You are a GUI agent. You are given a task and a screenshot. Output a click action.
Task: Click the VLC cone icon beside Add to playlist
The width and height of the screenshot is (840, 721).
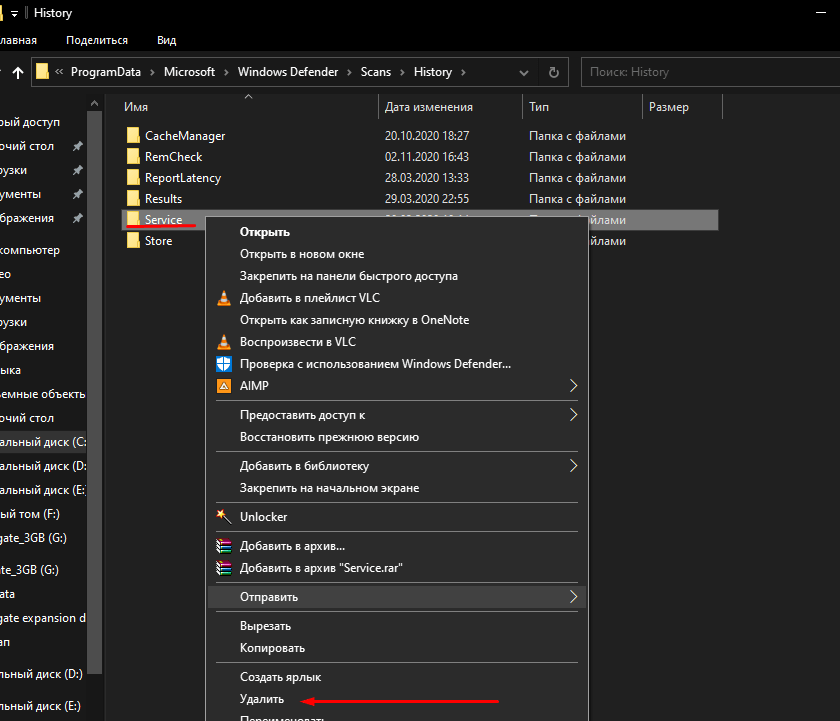(224, 298)
